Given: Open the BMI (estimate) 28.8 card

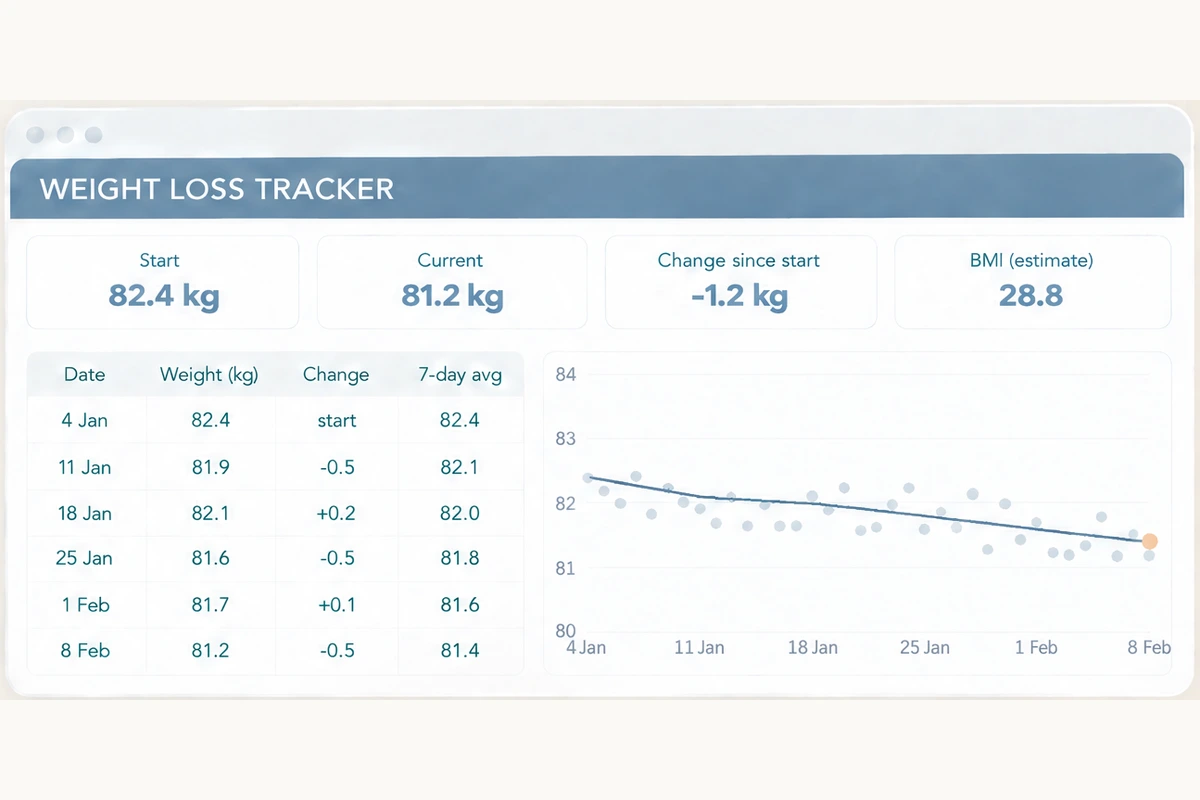Looking at the screenshot, I should pos(1032,282).
